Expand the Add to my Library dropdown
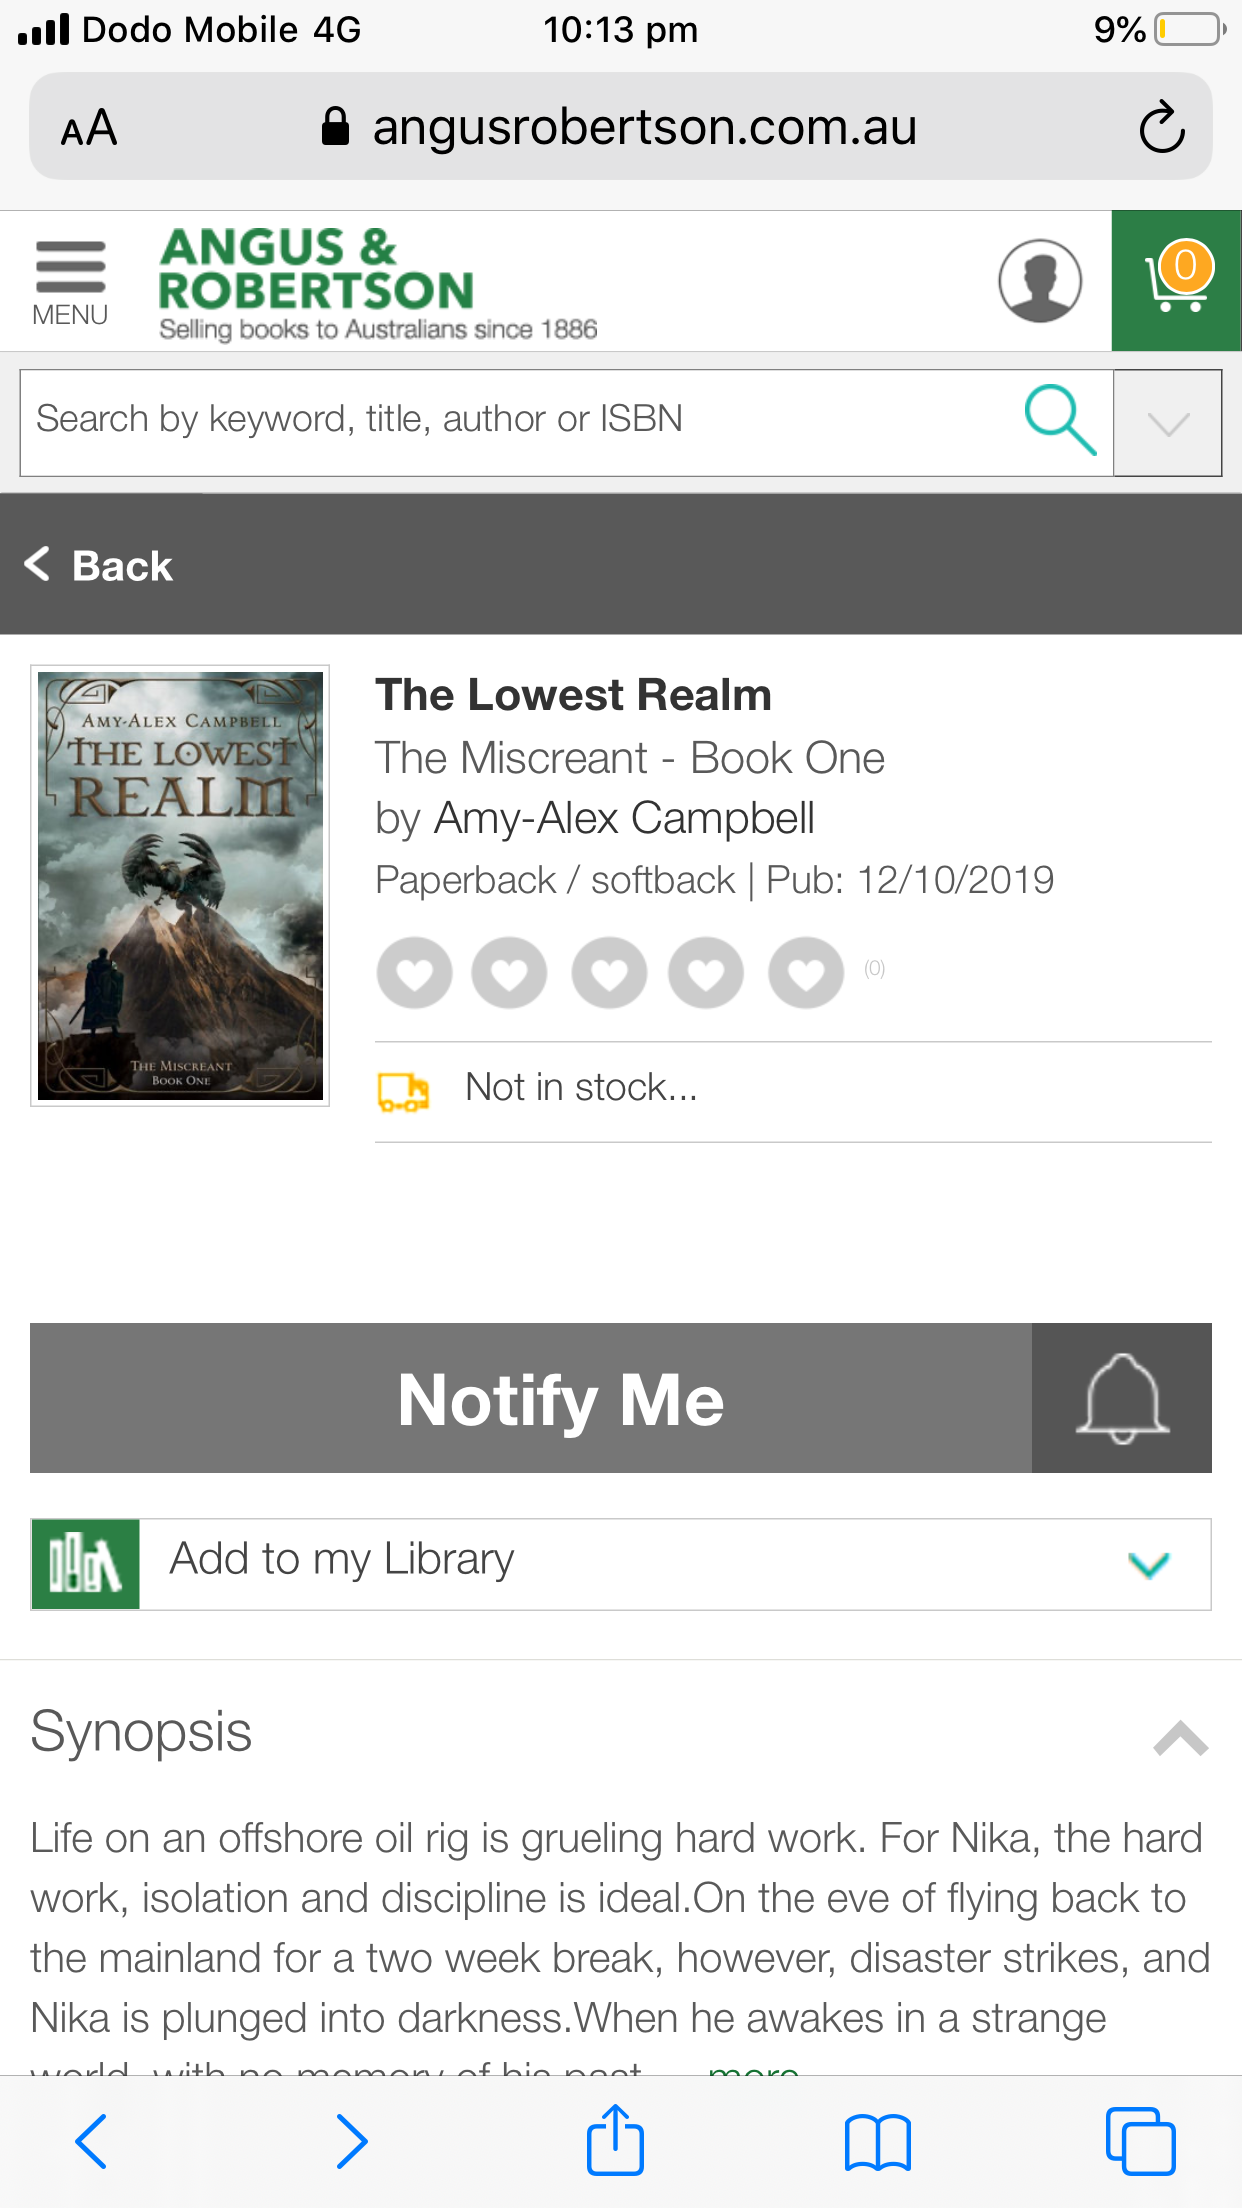This screenshot has height=2208, width=1242. tap(1148, 1564)
